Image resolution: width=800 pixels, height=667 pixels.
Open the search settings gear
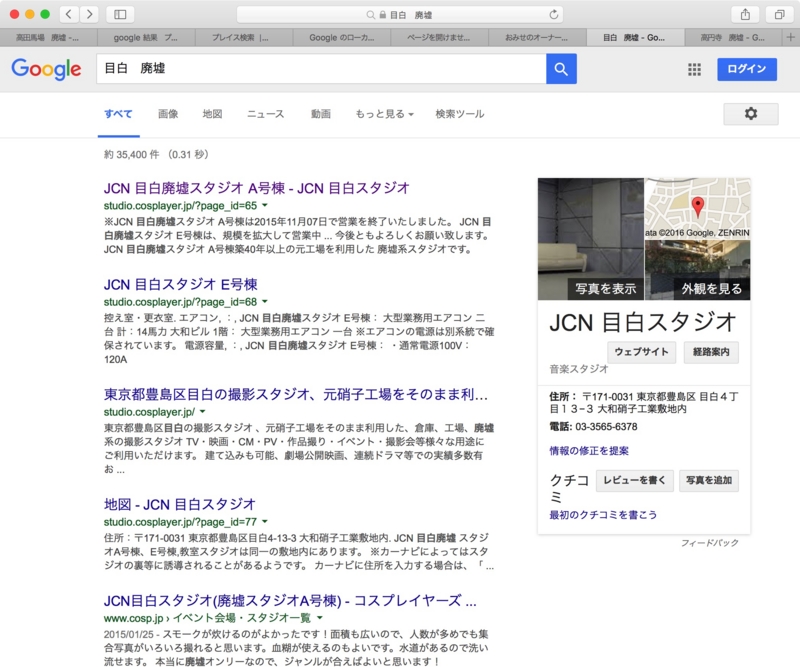751,114
